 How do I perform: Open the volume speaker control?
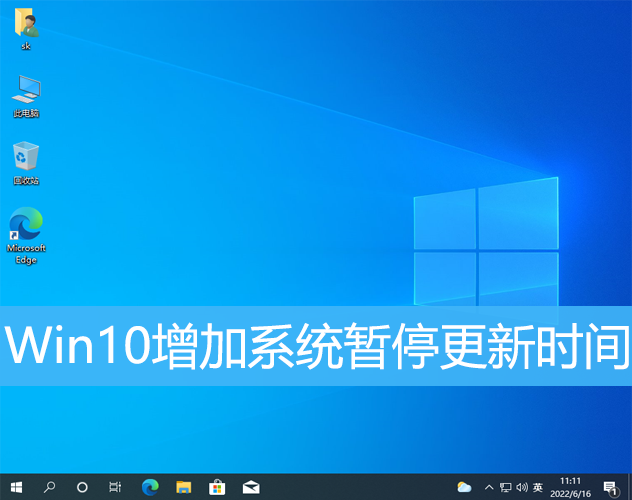point(521,487)
